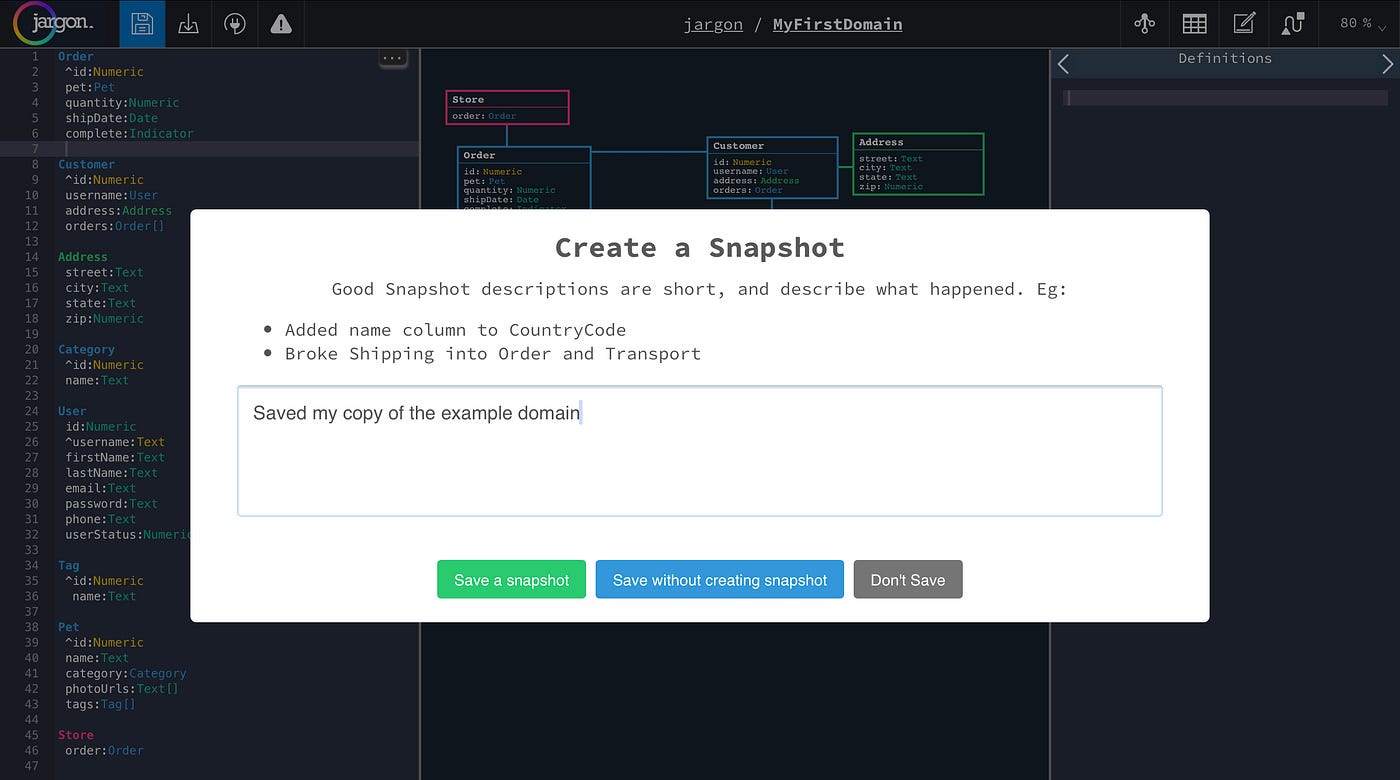The height and width of the screenshot is (780, 1400).
Task: Click the snapshot description text area
Action: 700,451
